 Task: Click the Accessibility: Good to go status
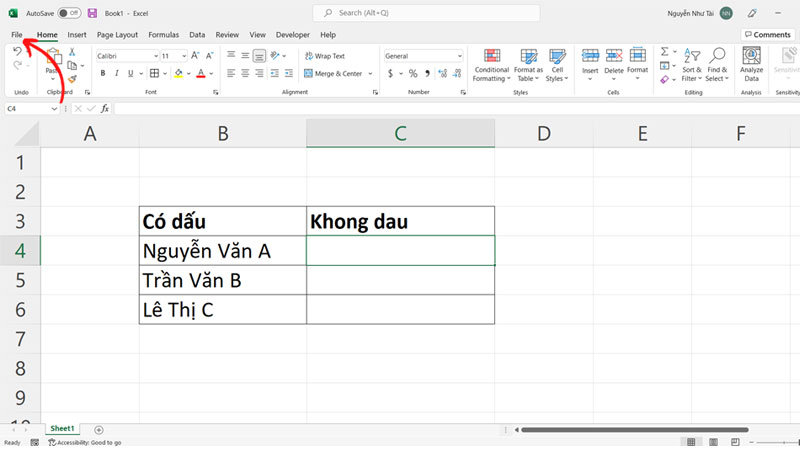[x=84, y=442]
